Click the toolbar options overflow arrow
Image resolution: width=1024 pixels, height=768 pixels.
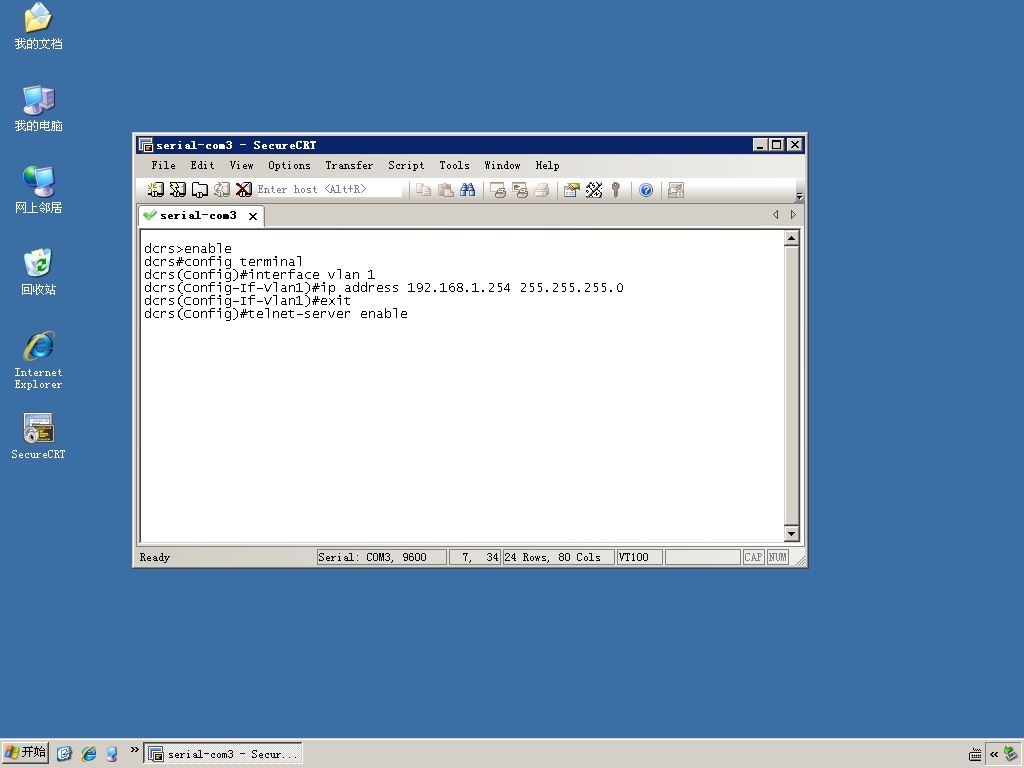pyautogui.click(x=799, y=196)
